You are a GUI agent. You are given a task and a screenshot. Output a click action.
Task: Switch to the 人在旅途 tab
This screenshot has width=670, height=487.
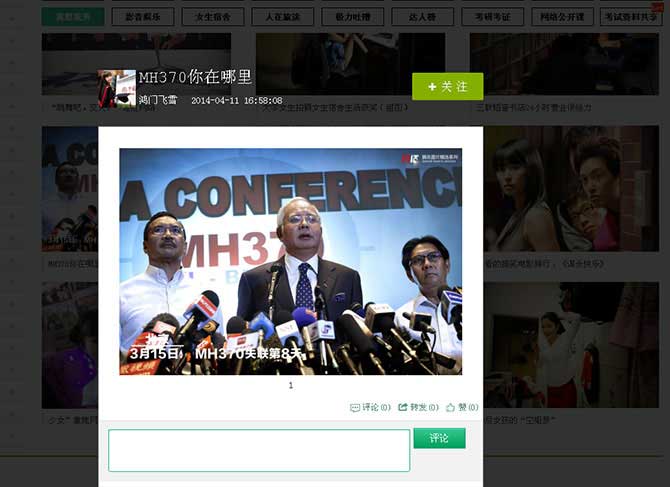tap(282, 17)
